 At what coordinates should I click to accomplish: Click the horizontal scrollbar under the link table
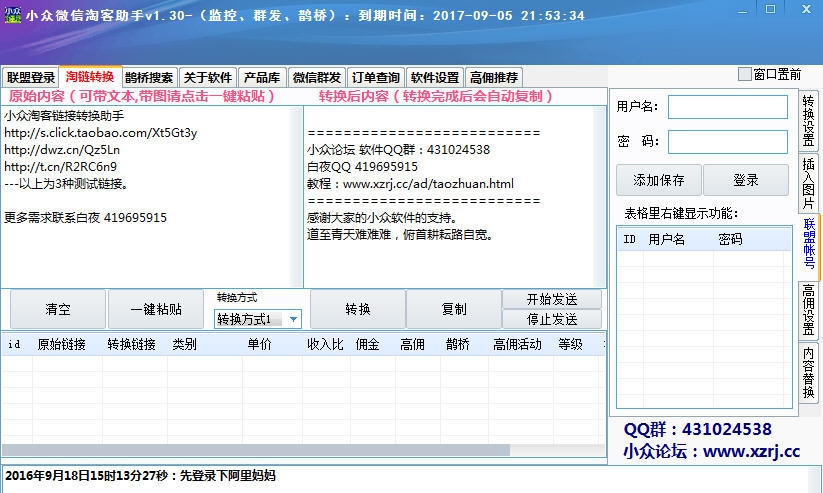click(256, 450)
